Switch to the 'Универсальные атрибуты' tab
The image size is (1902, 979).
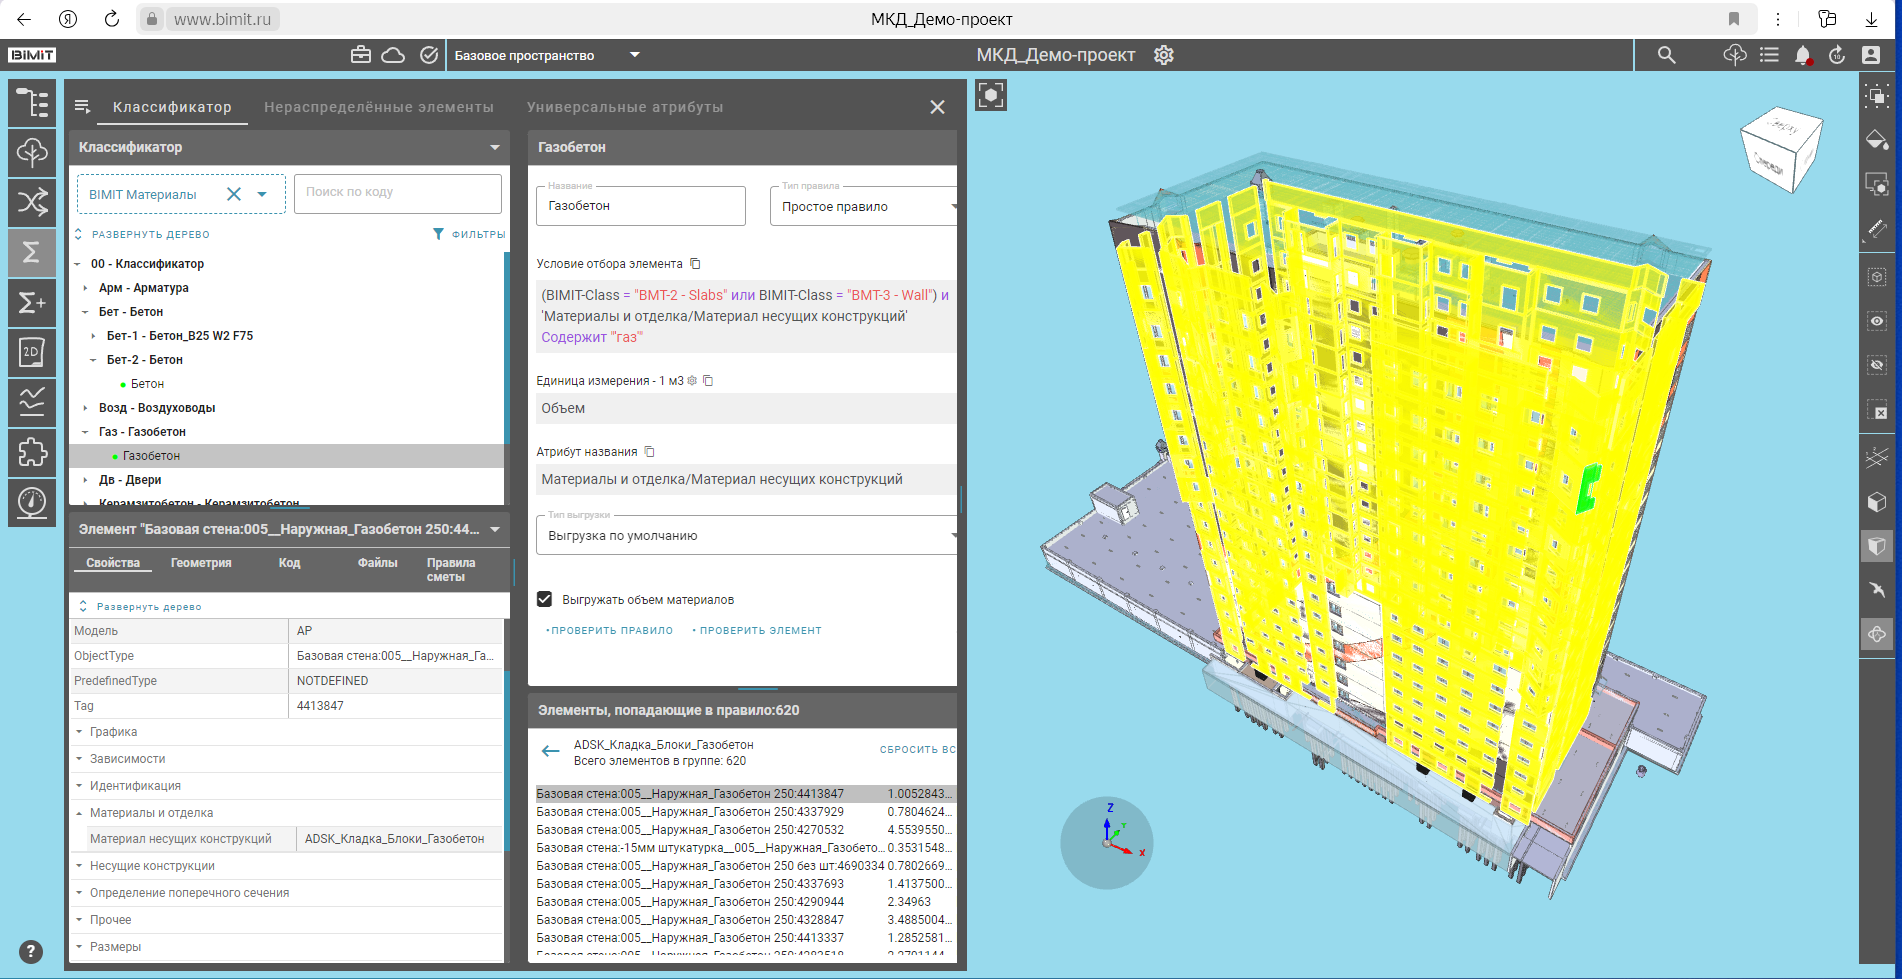(x=625, y=107)
